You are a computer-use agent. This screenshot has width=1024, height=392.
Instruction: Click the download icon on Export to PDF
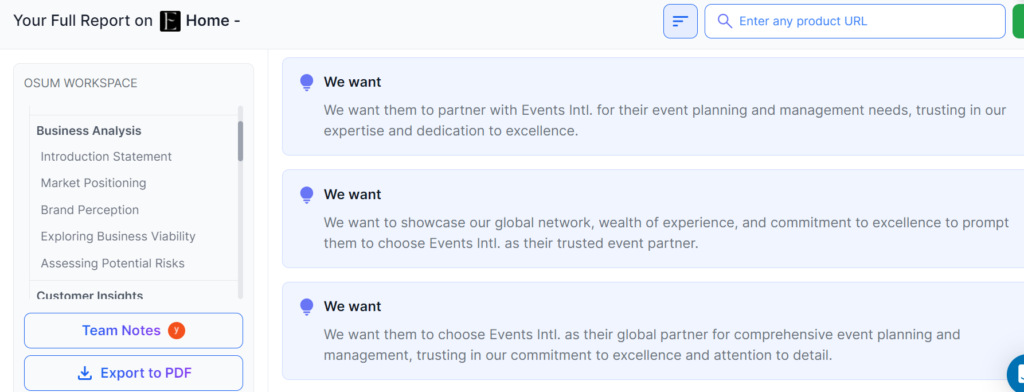[85, 373]
